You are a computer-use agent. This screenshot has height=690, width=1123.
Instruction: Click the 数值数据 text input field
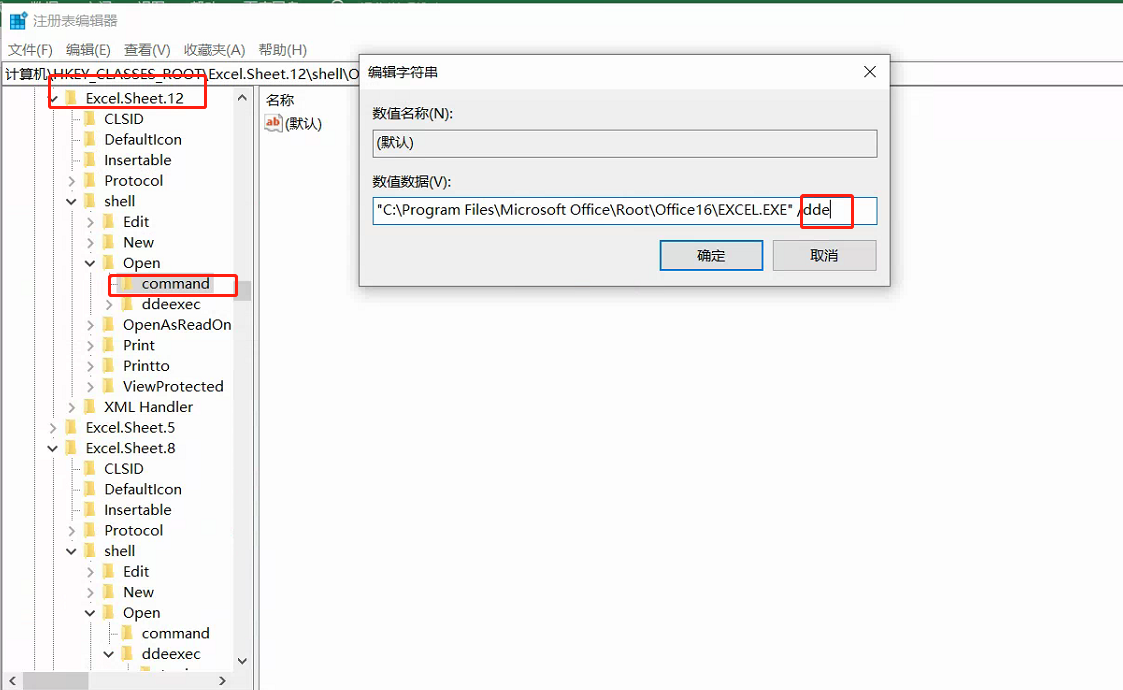click(x=600, y=211)
